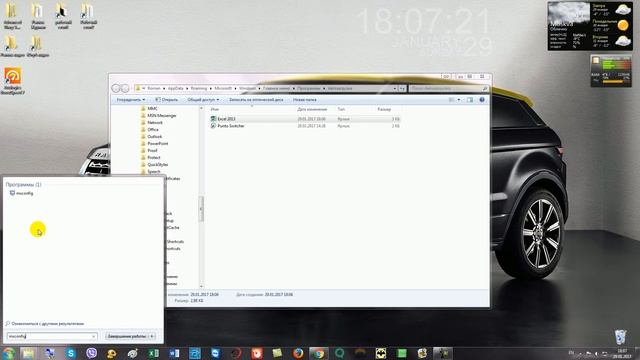This screenshot has height=360, width=640.
Task: Switch to Google Chrome on the taskbar
Action: (x=318, y=353)
